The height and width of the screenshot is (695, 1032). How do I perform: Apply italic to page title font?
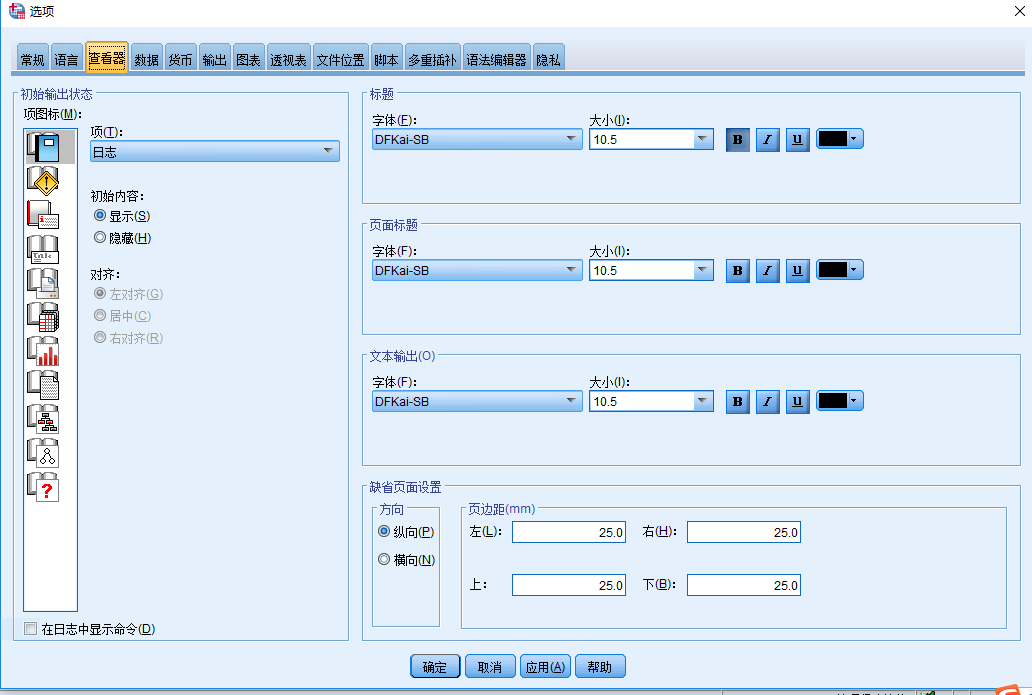767,270
